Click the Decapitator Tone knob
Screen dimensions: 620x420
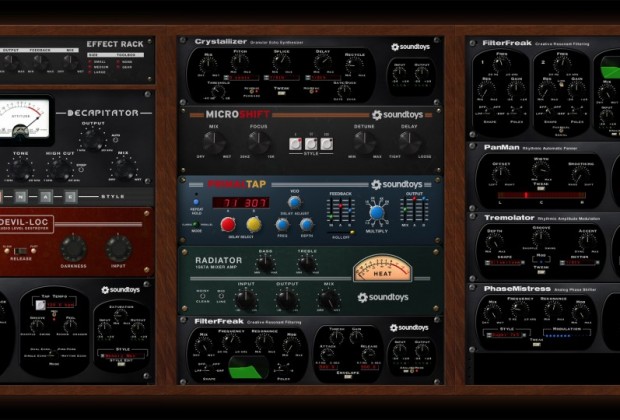(20, 168)
